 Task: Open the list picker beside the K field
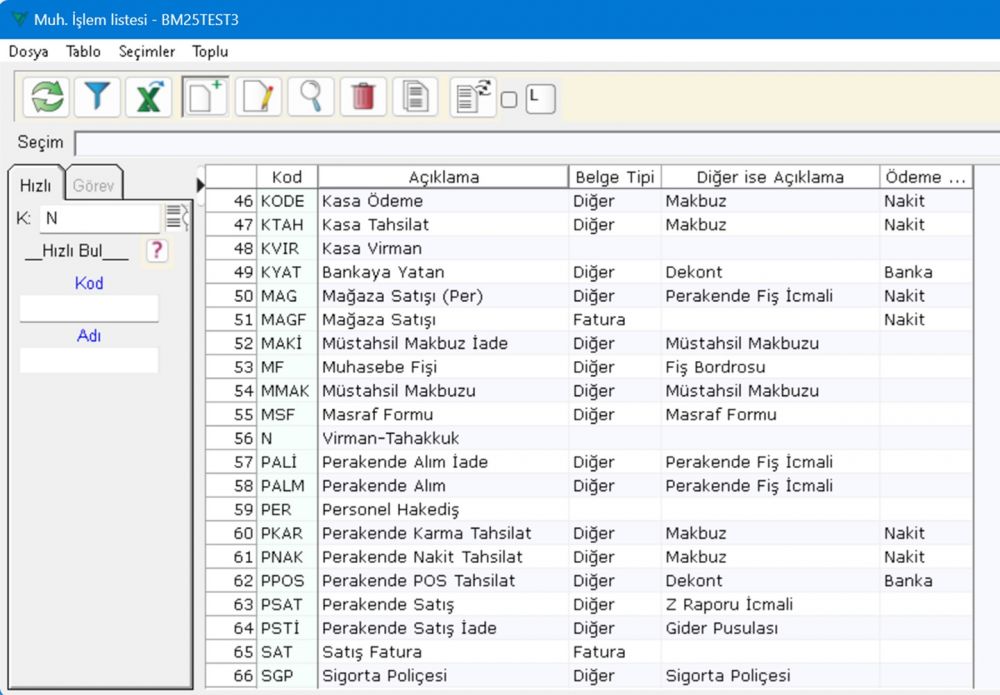pyautogui.click(x=176, y=217)
